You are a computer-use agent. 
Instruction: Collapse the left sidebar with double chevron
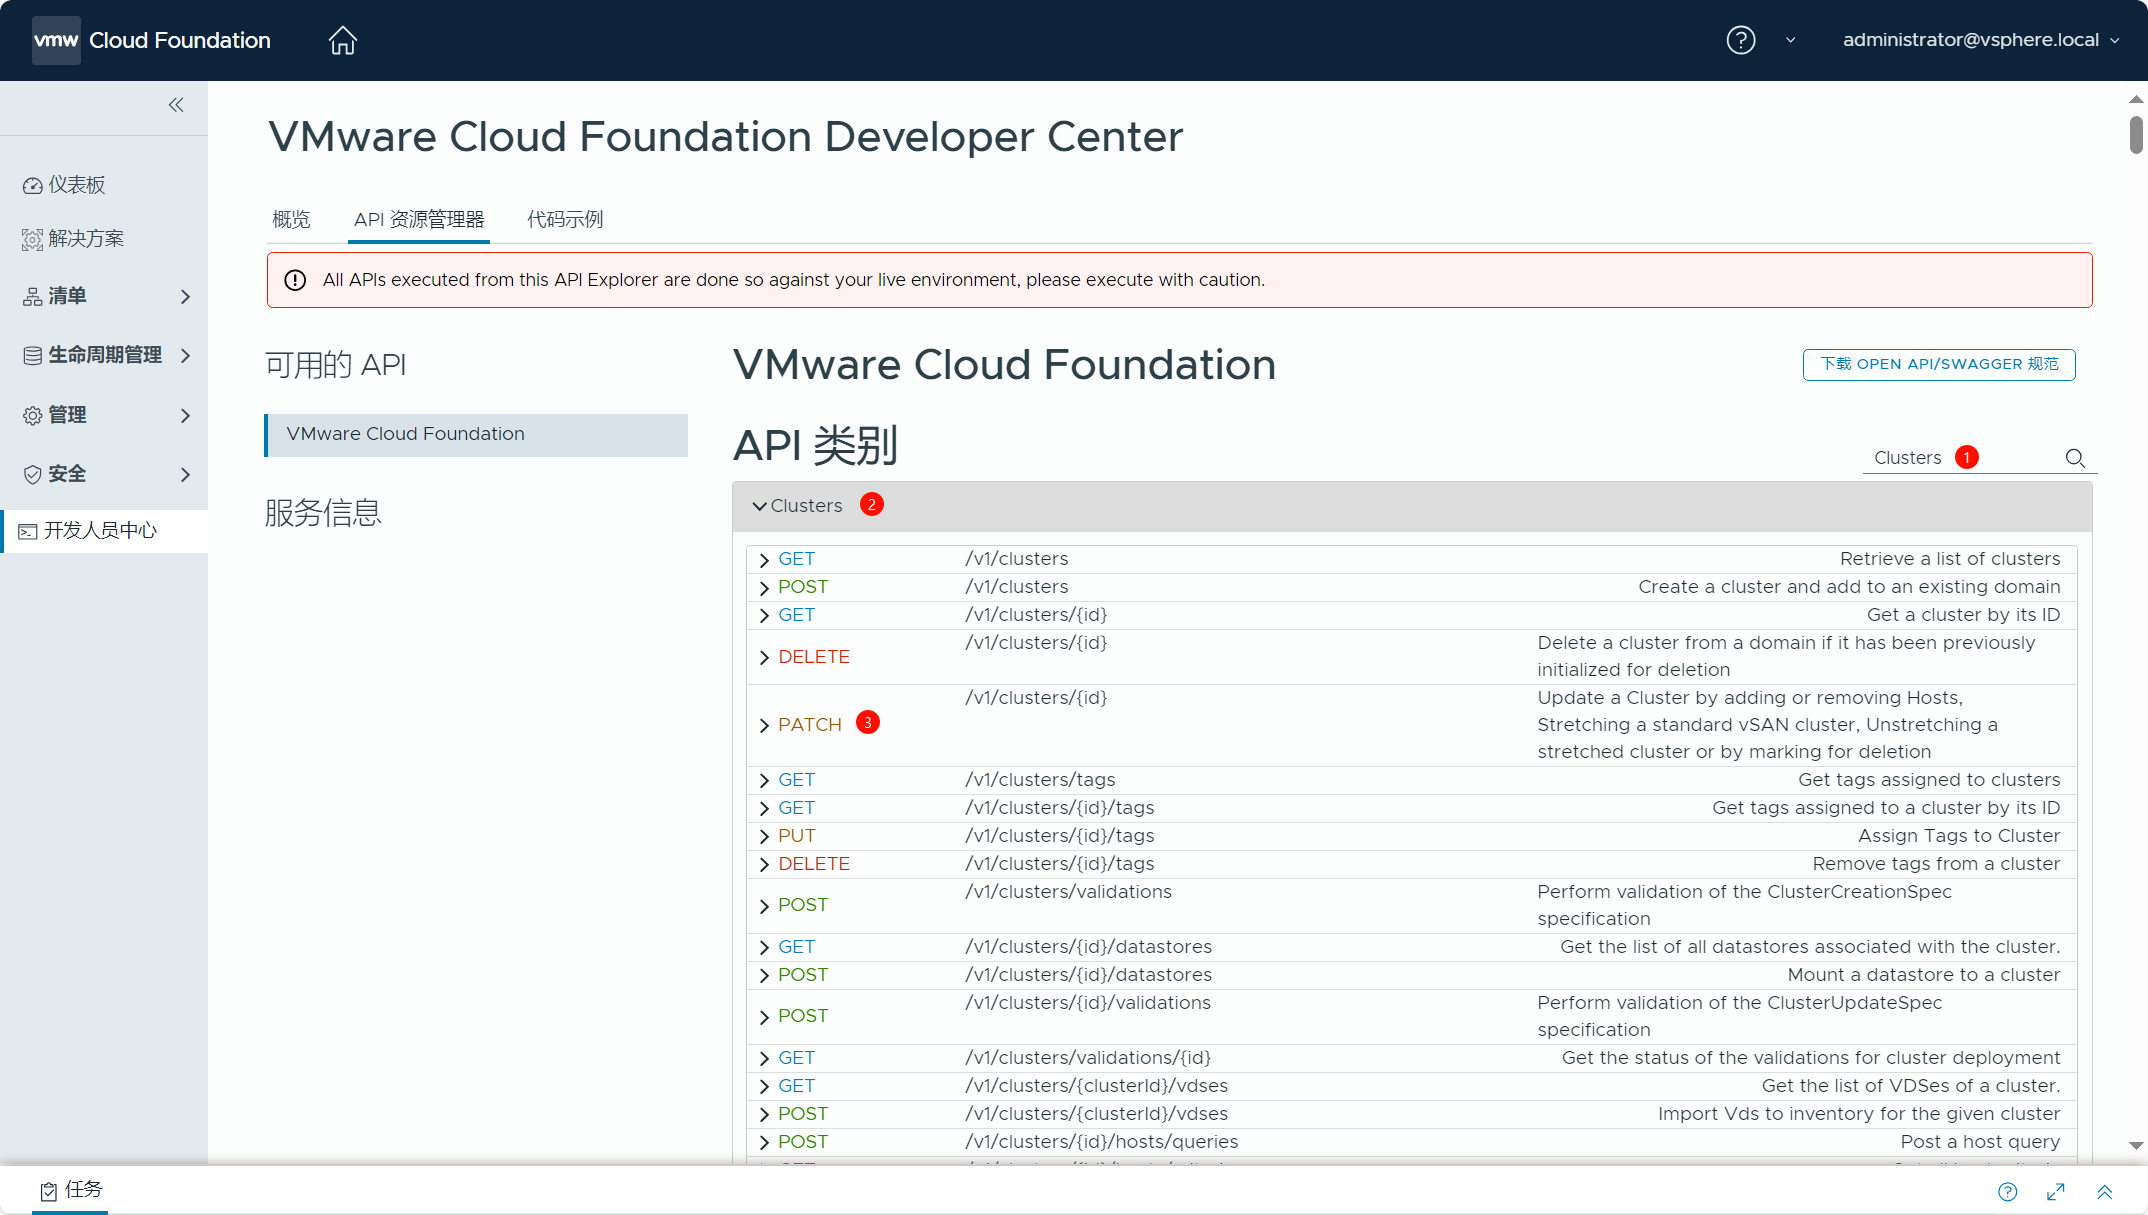click(176, 105)
